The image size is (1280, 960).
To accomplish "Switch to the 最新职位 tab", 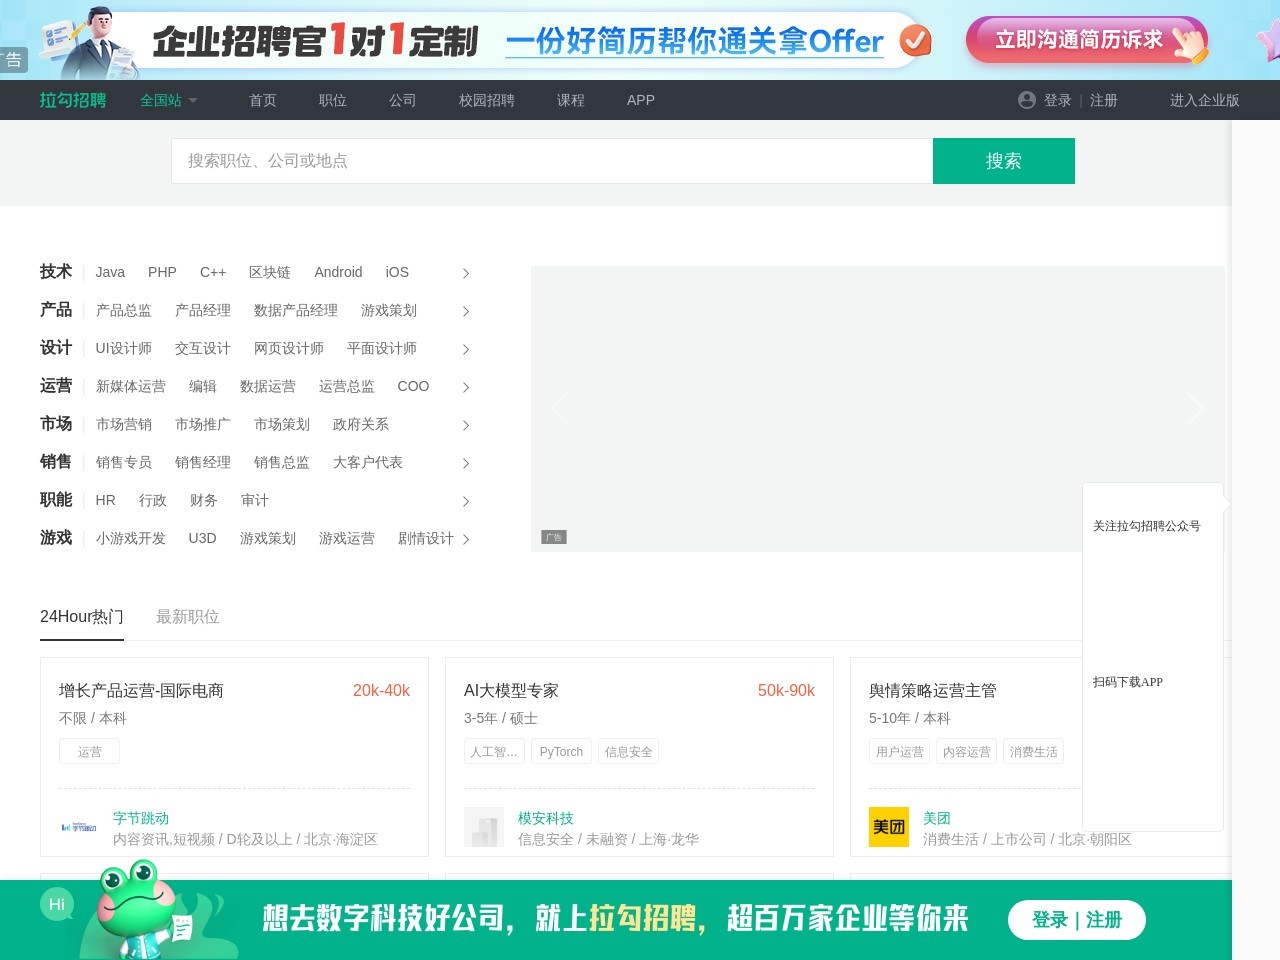I will pyautogui.click(x=188, y=616).
